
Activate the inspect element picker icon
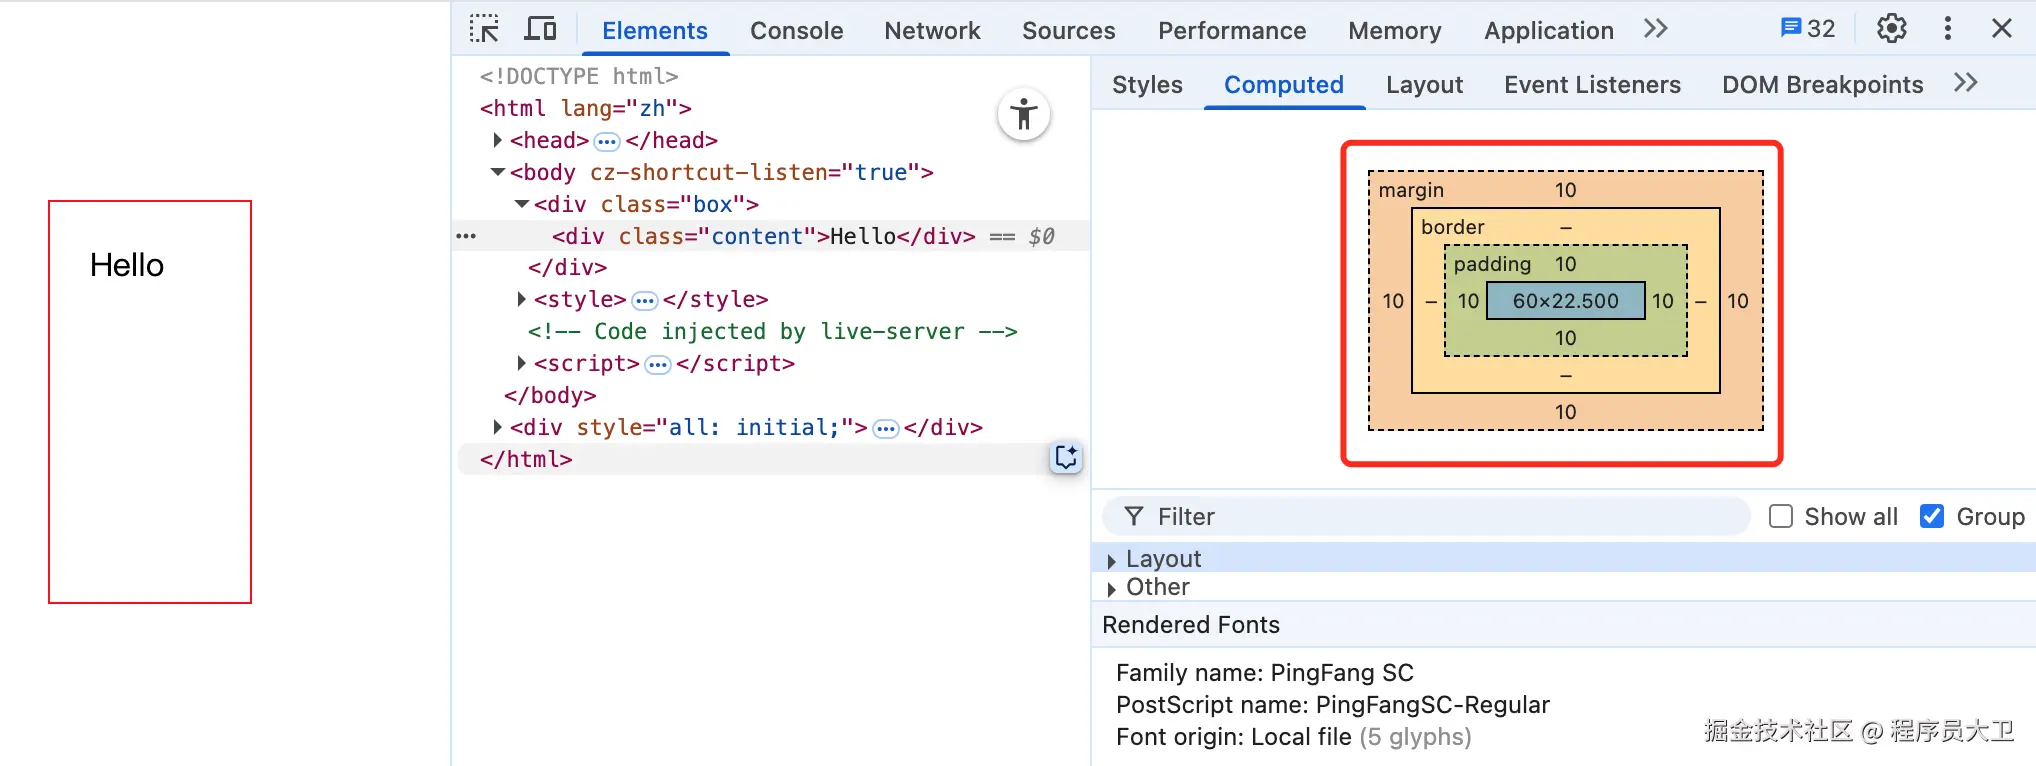click(x=484, y=29)
